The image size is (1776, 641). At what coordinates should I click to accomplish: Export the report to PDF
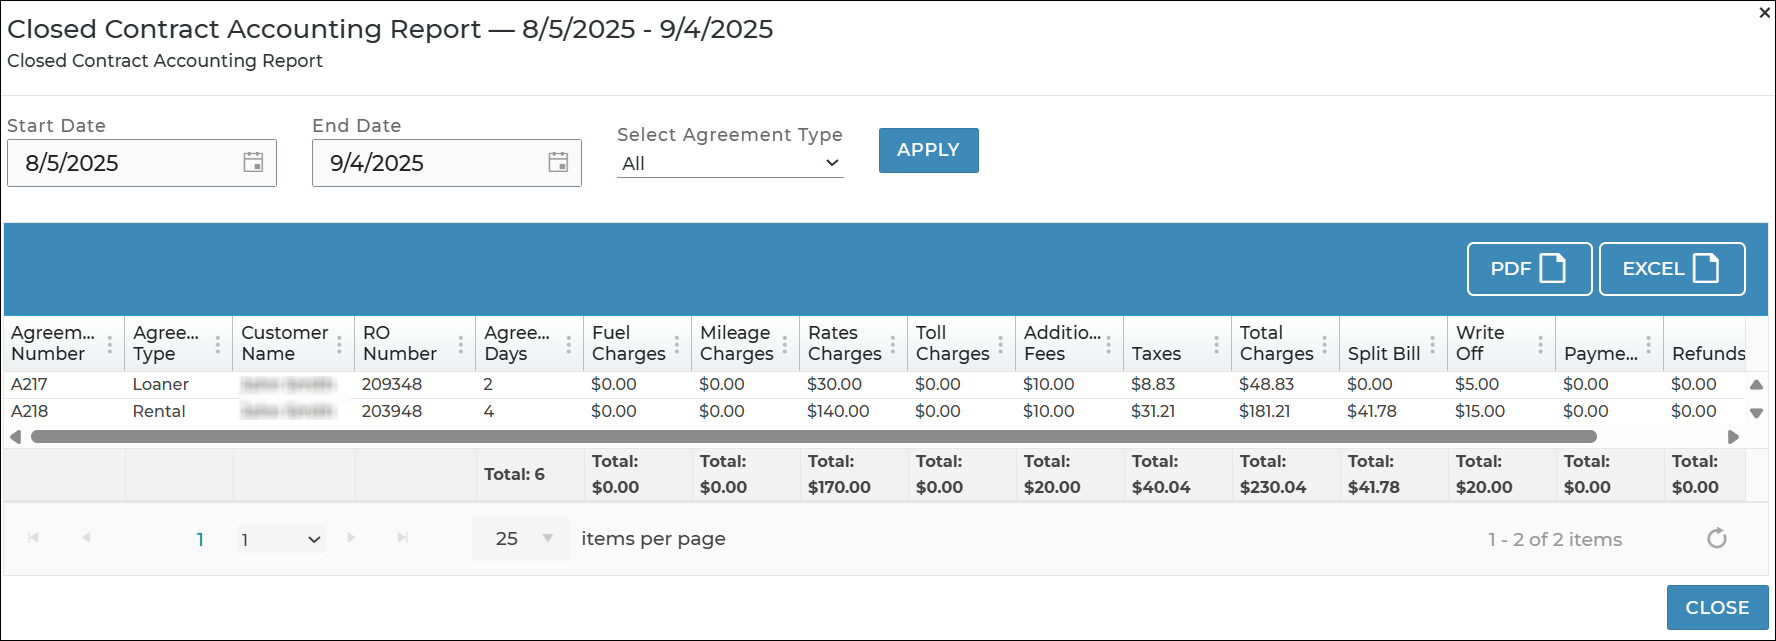(x=1528, y=269)
